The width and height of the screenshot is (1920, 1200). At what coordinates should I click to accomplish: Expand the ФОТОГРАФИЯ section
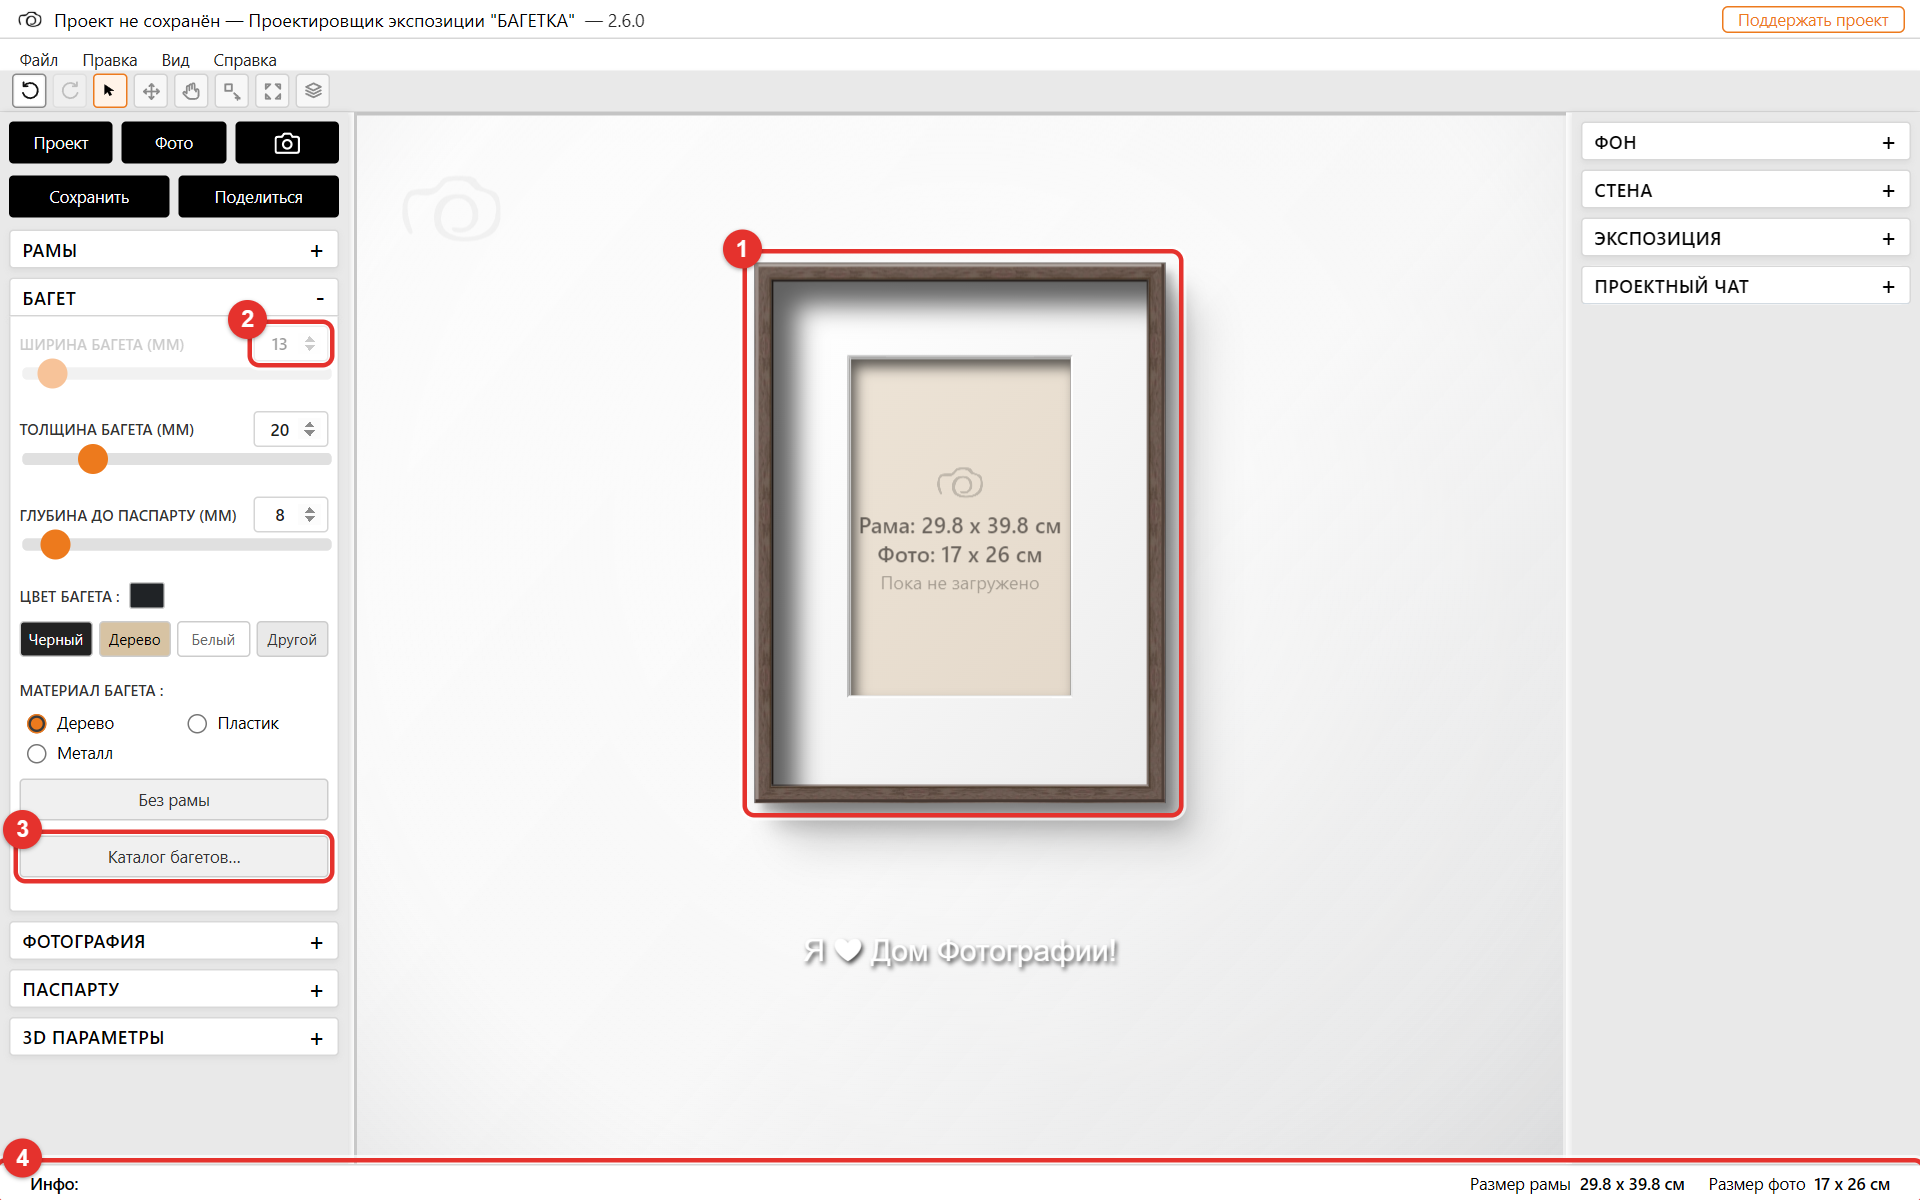click(174, 941)
